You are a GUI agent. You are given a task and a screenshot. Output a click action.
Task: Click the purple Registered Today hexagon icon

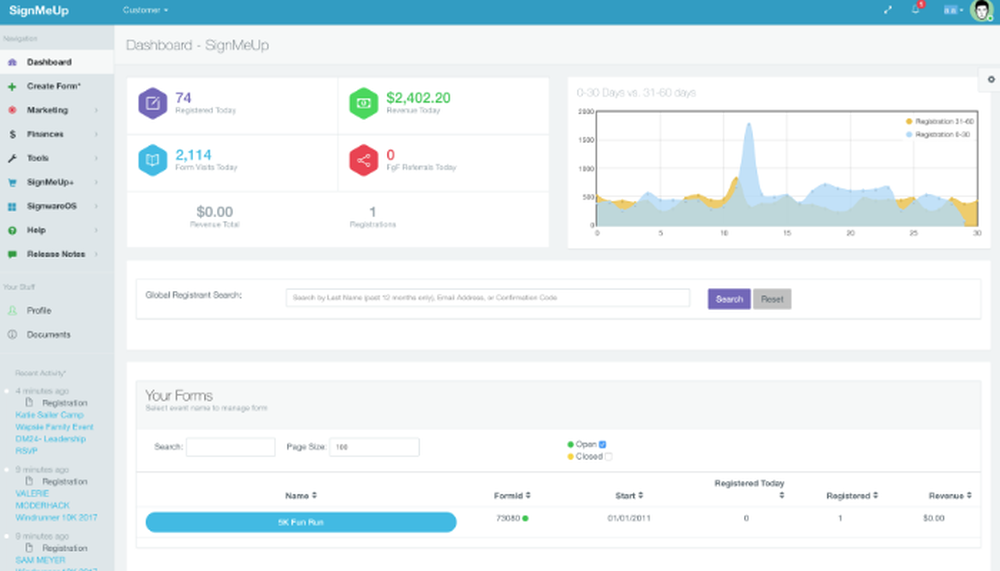[x=152, y=103]
